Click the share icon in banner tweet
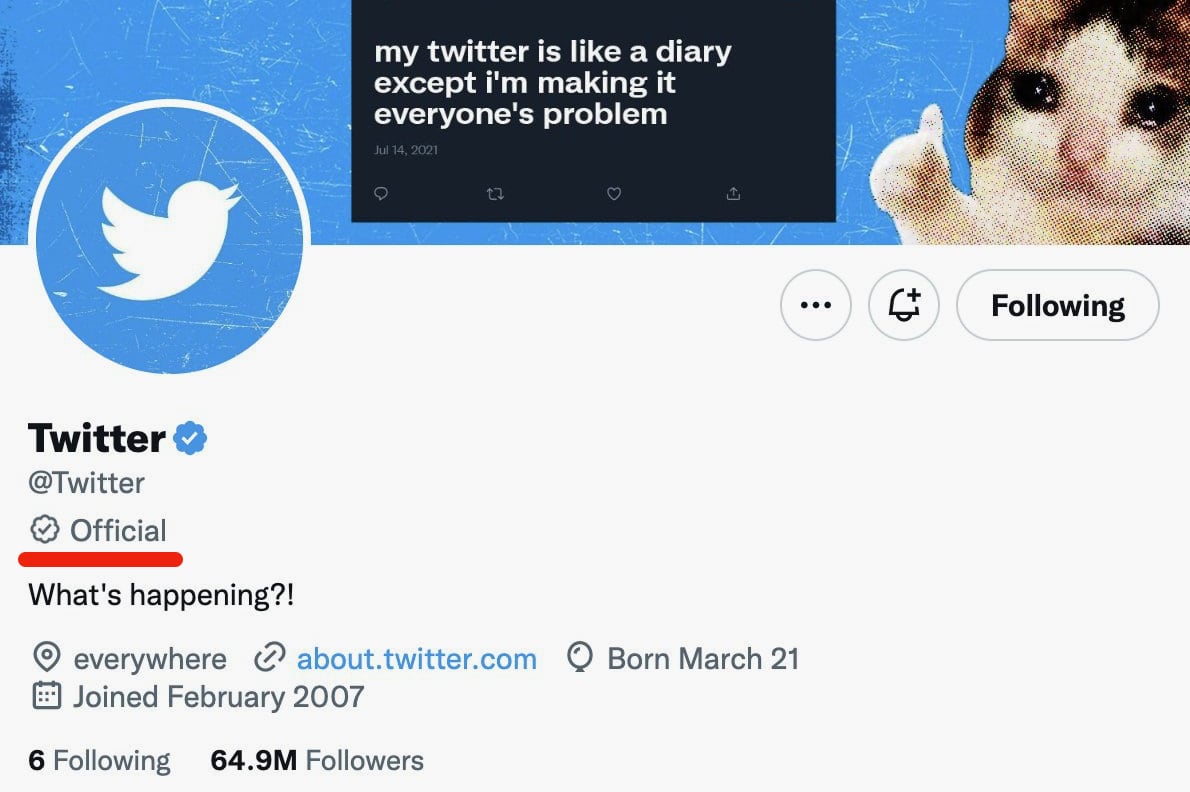Screen dimensions: 1190x792 click(733, 194)
